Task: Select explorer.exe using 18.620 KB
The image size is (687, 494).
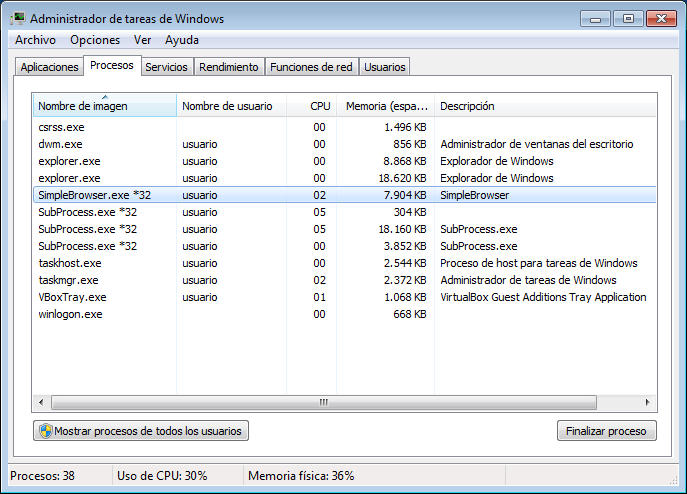Action: 344,178
